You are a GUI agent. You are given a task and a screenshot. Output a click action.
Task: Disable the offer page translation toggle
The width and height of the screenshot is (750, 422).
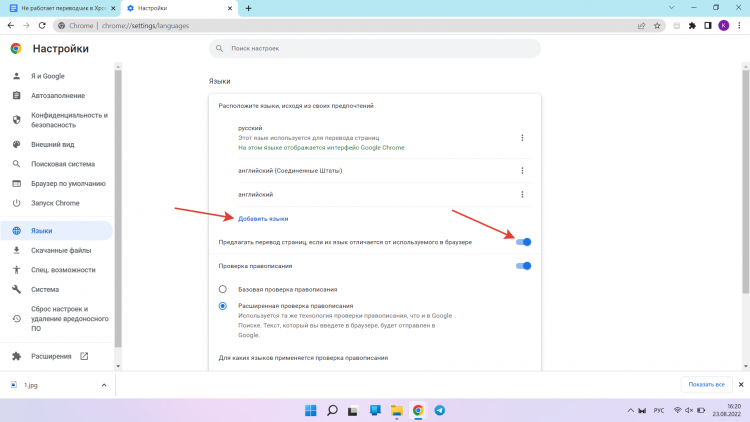(x=523, y=242)
